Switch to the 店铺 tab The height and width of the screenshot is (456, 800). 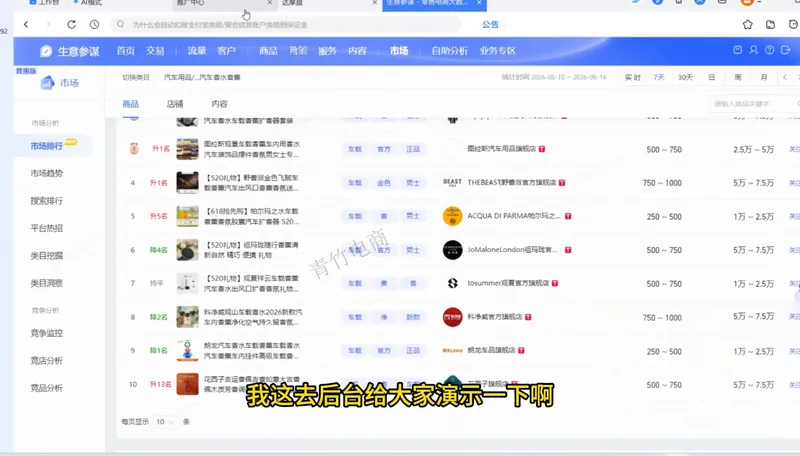tap(175, 104)
